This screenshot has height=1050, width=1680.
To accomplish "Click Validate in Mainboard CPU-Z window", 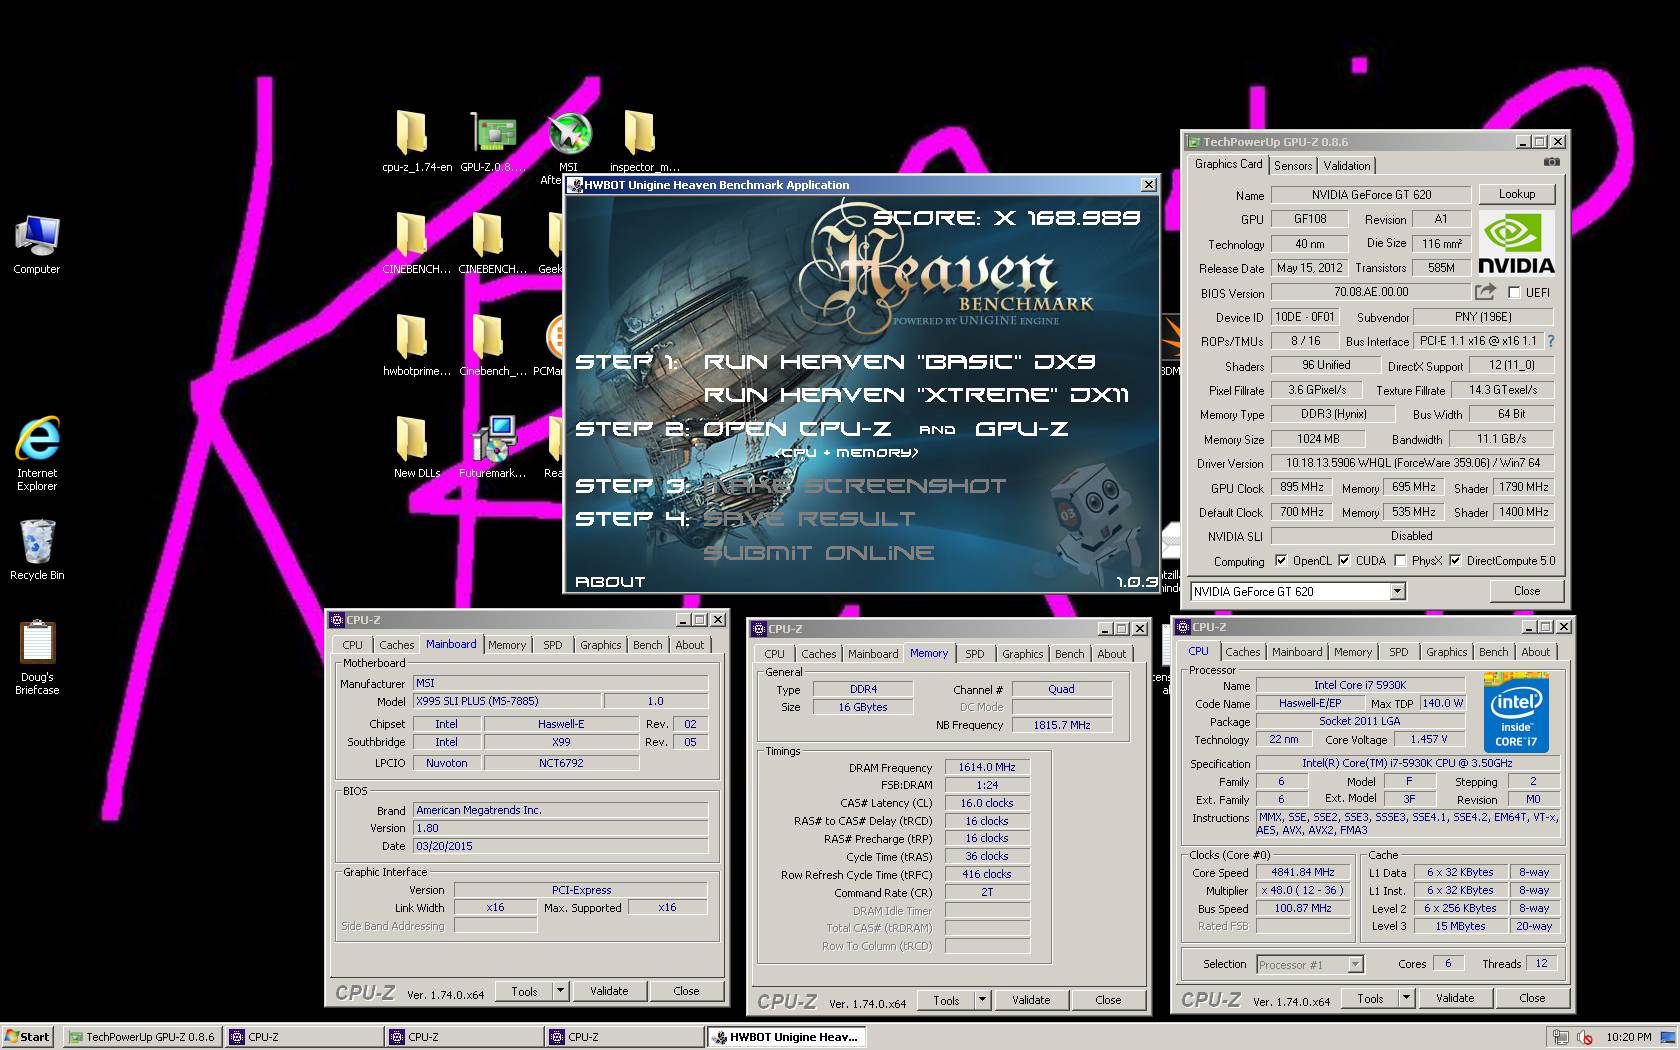I will click(x=609, y=991).
